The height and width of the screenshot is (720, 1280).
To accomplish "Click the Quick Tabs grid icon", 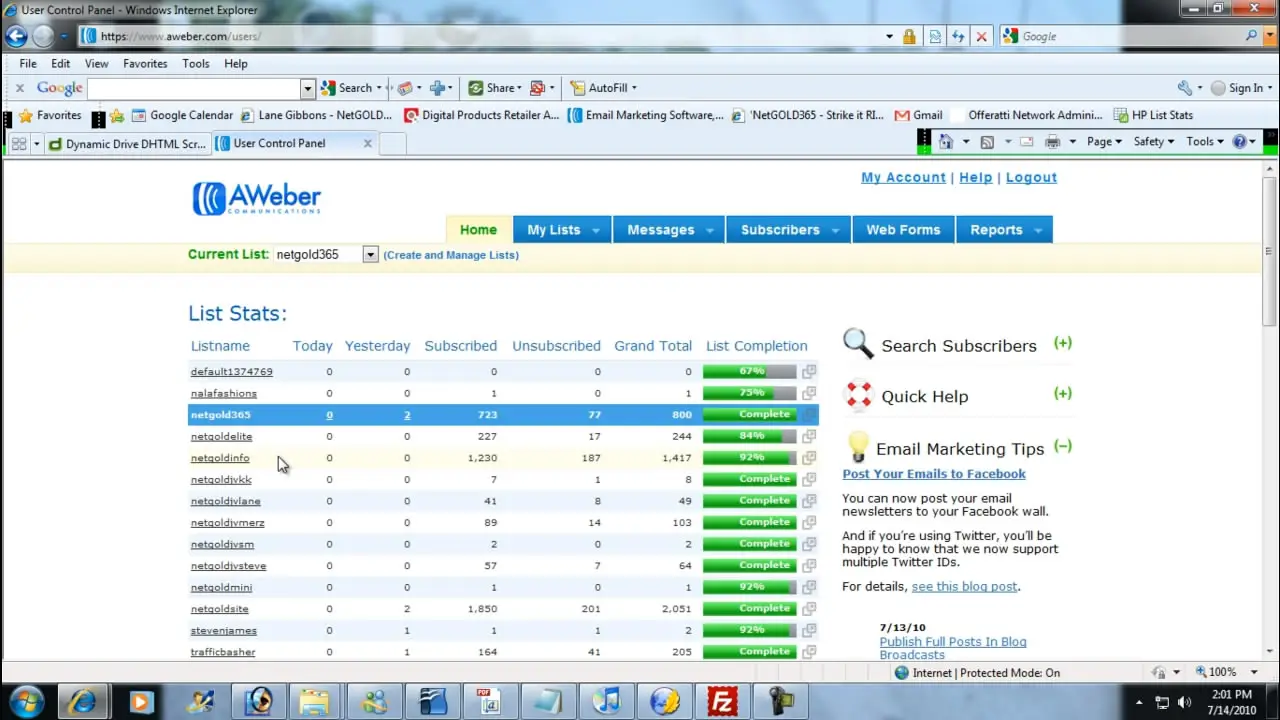I will (x=19, y=144).
